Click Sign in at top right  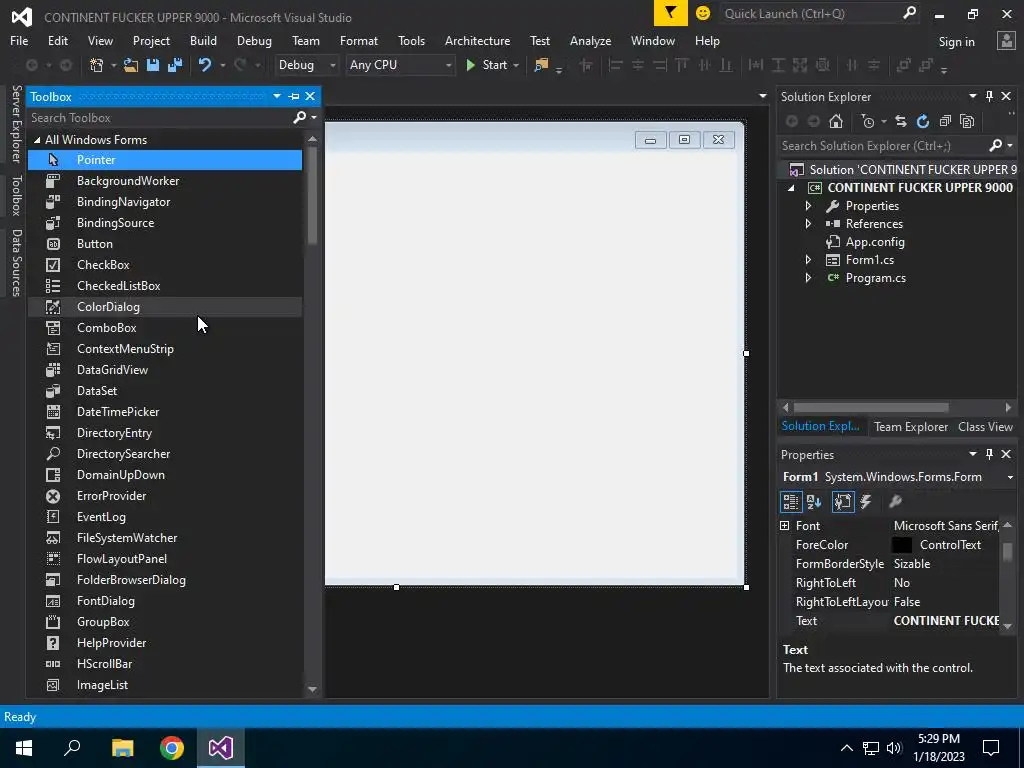[x=956, y=42]
